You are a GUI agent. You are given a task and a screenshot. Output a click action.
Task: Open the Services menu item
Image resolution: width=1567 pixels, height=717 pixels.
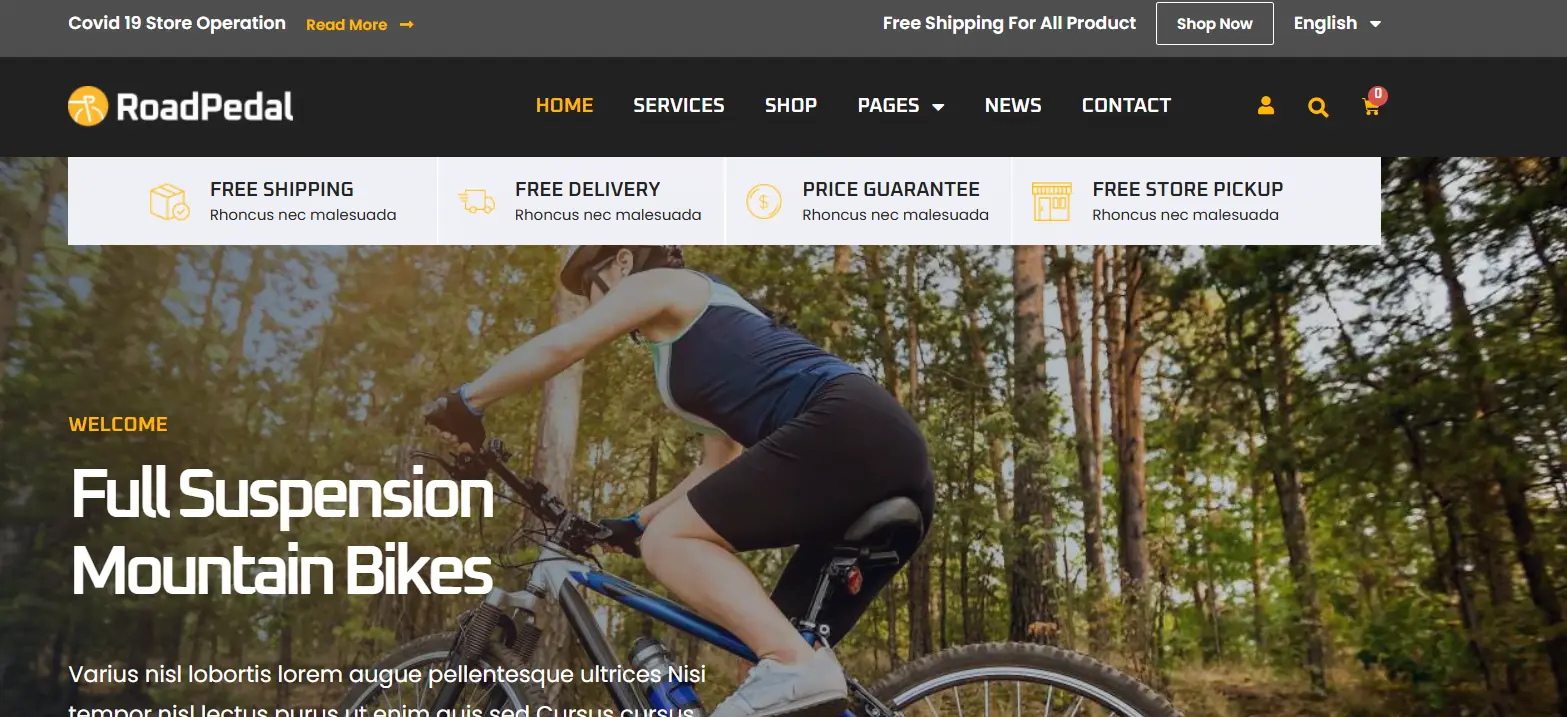(x=679, y=105)
